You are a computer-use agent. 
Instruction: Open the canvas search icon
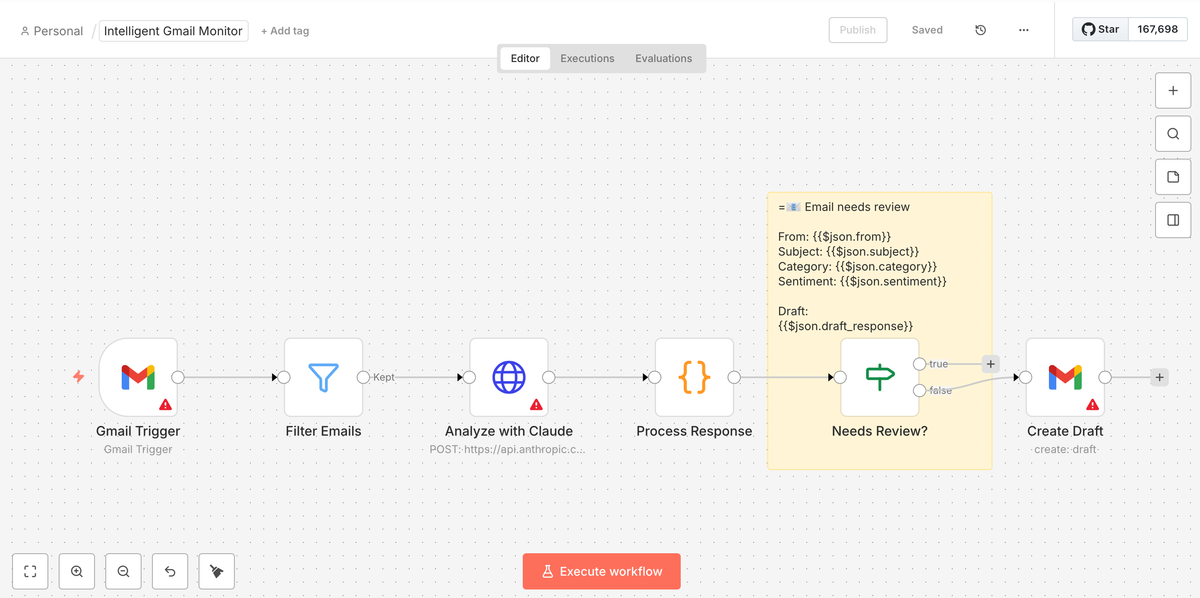[x=1173, y=133]
